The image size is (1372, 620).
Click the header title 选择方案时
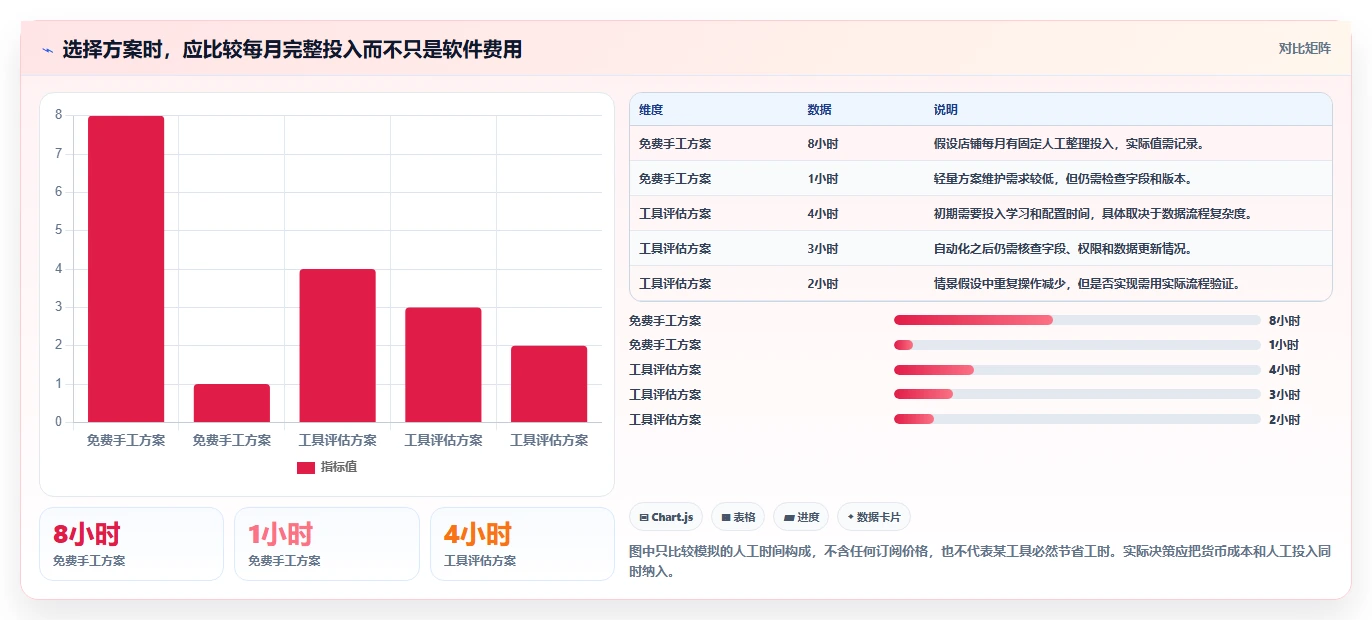(292, 49)
